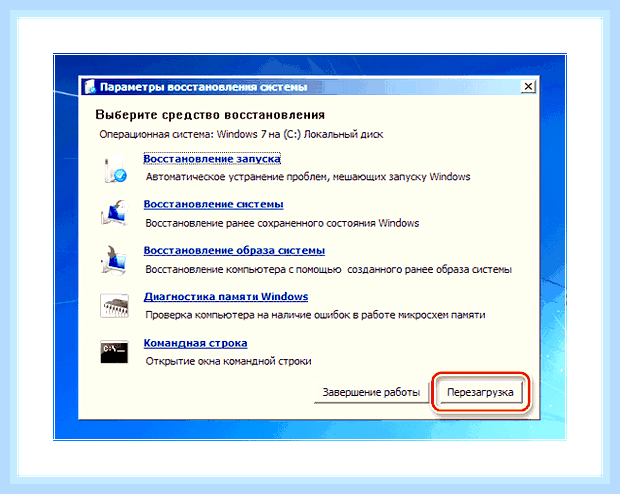
Task: Open the Командная строка link
Action: pos(195,343)
